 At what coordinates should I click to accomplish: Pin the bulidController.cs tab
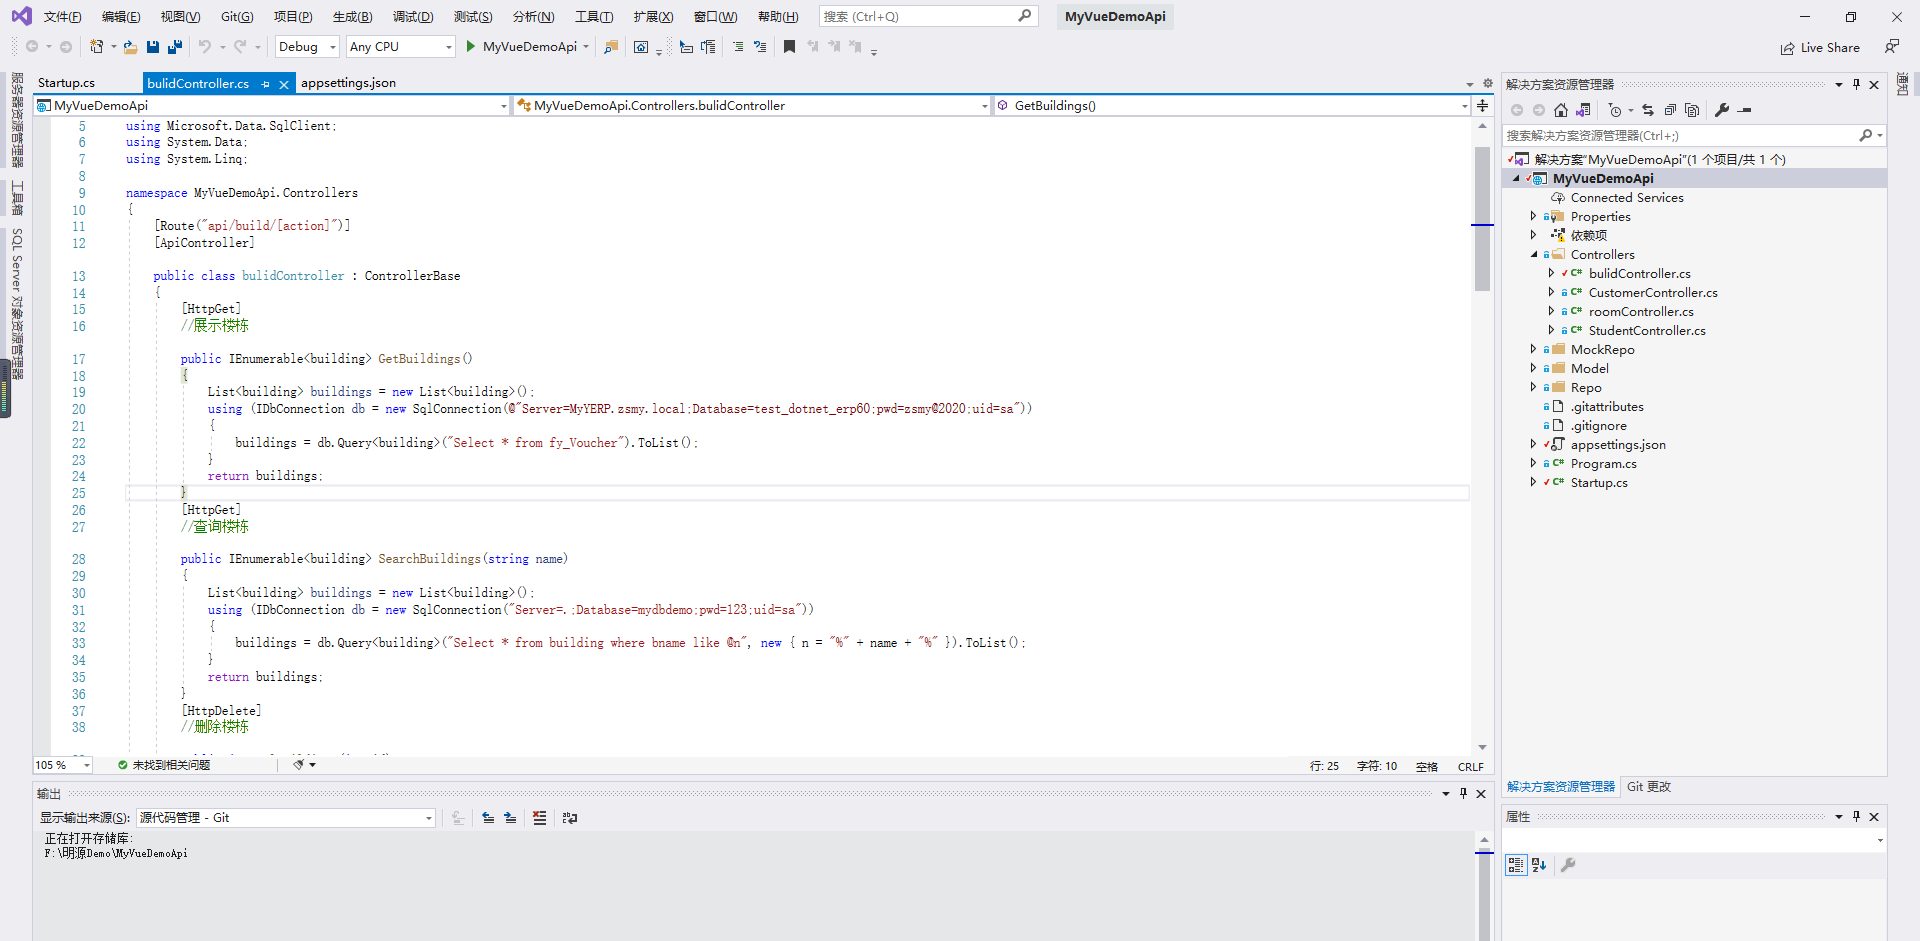coord(266,84)
